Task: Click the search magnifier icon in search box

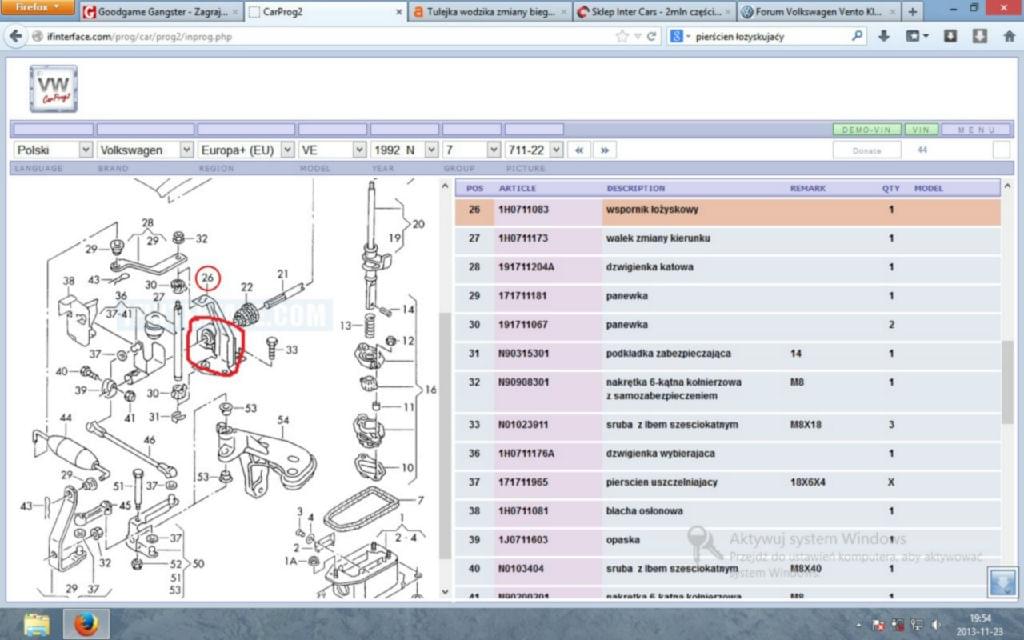Action: (857, 37)
